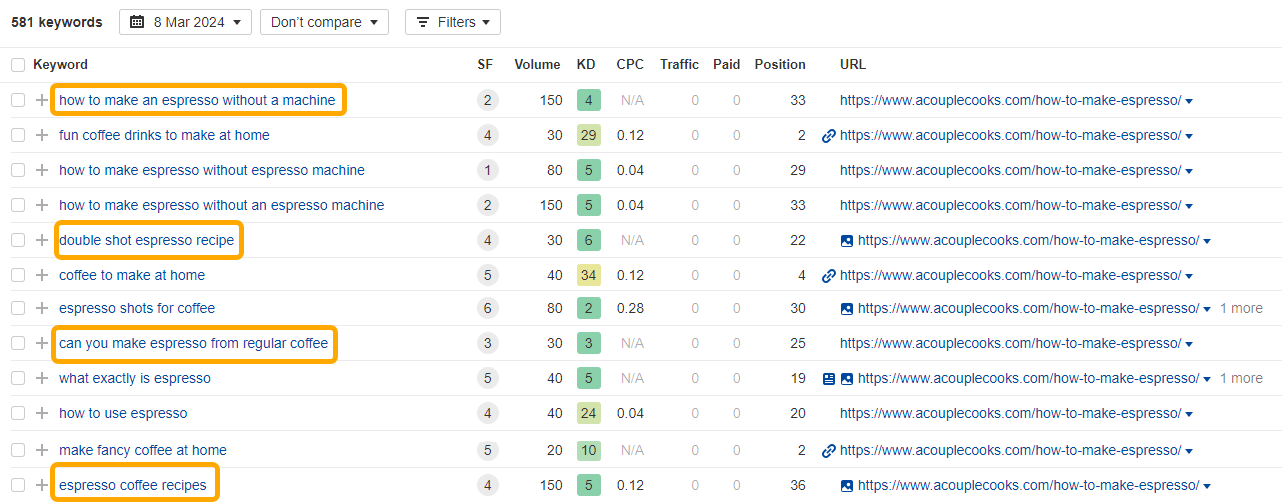
Task: Toggle the select-all checkbox in header
Action: click(x=18, y=65)
